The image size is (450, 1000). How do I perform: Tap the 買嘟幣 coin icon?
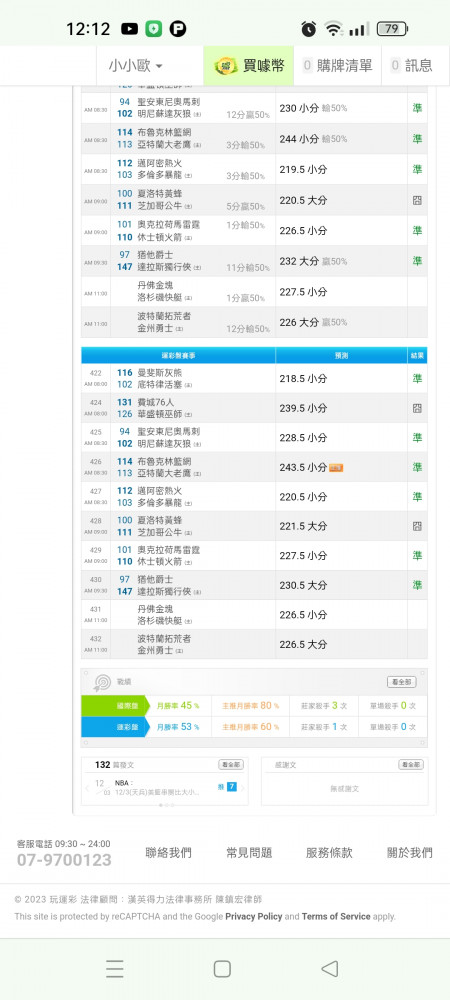(226, 66)
